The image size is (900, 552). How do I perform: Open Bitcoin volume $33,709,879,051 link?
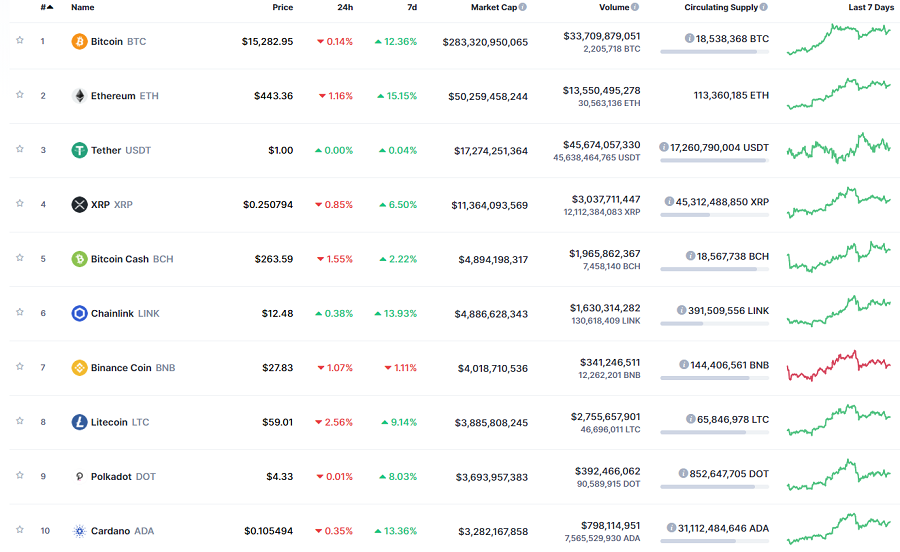coord(602,36)
